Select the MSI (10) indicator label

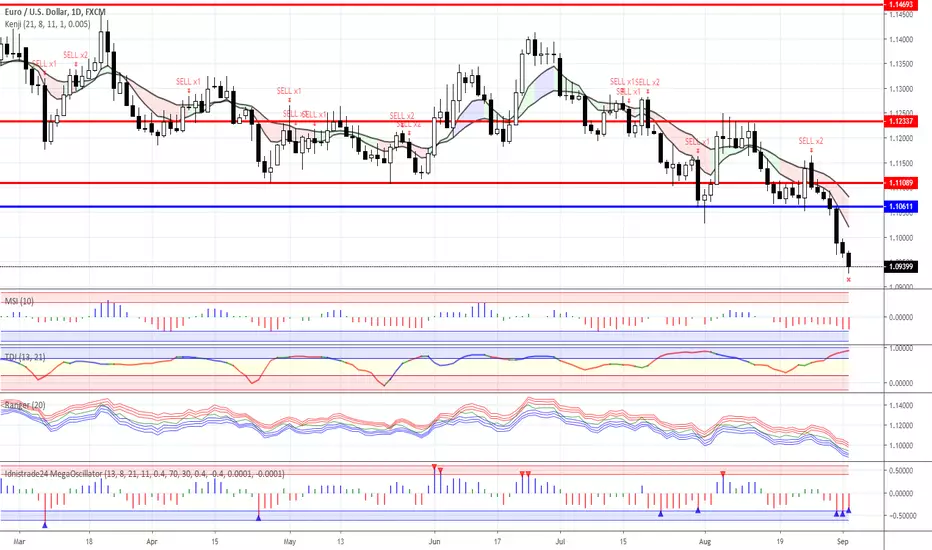pos(19,301)
